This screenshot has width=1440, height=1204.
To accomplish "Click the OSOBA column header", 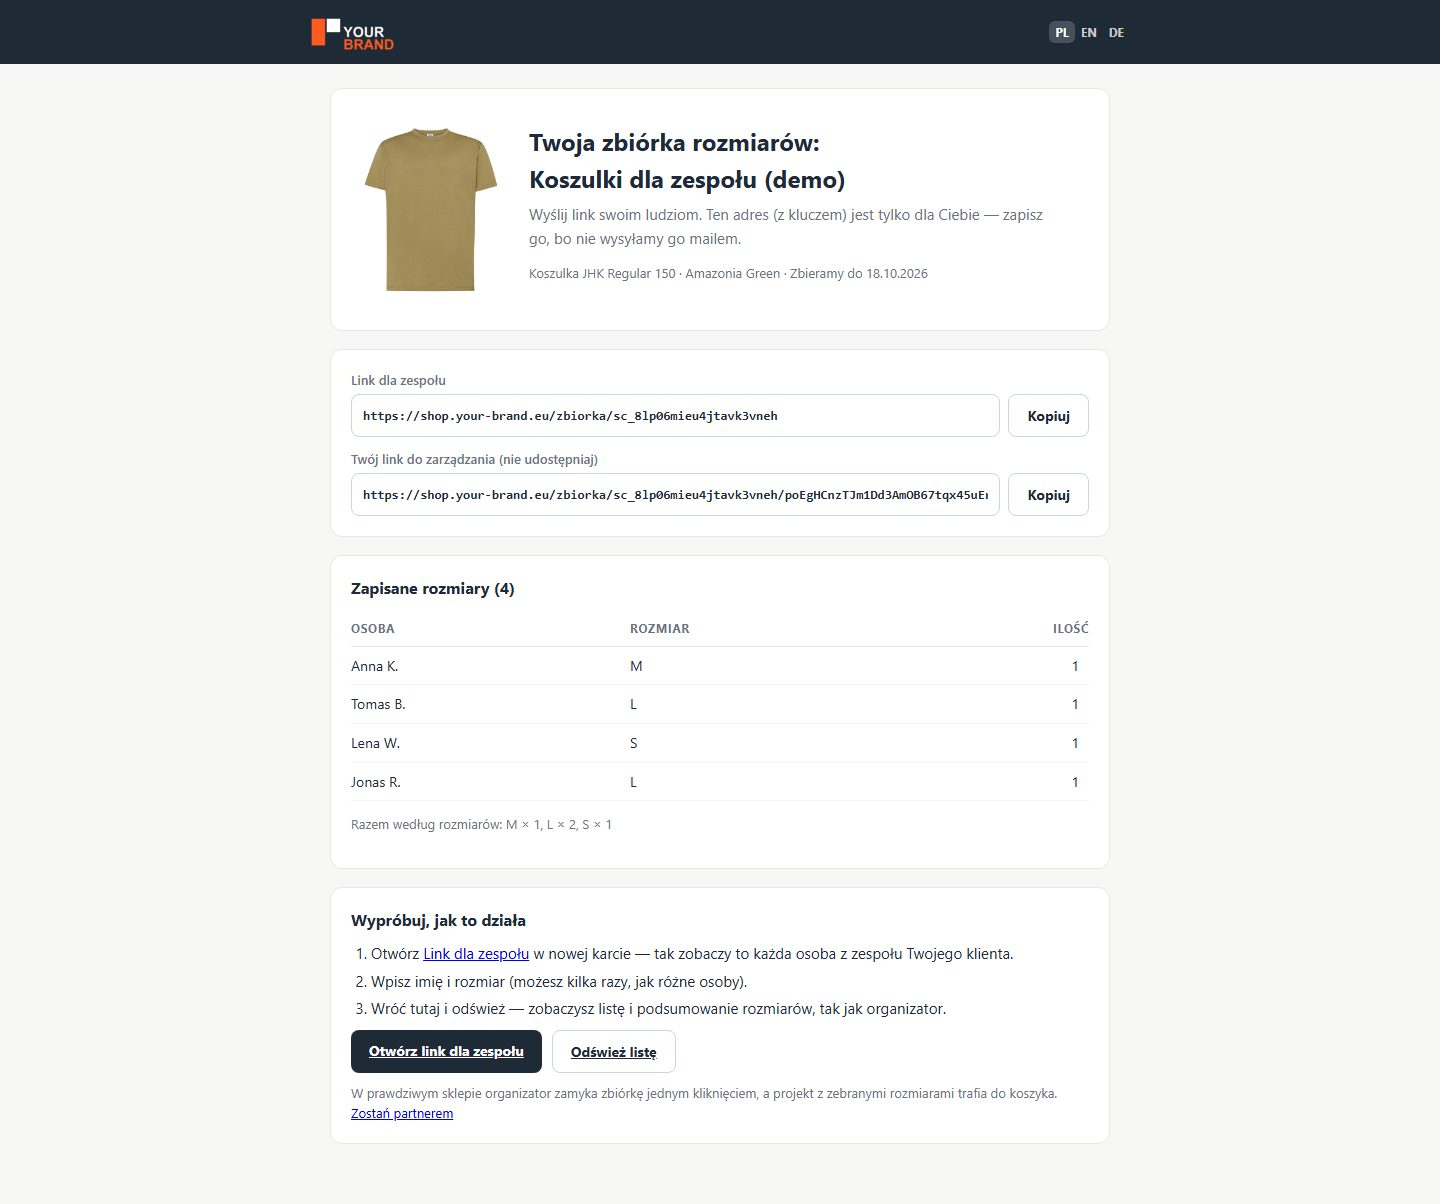I will coord(373,629).
